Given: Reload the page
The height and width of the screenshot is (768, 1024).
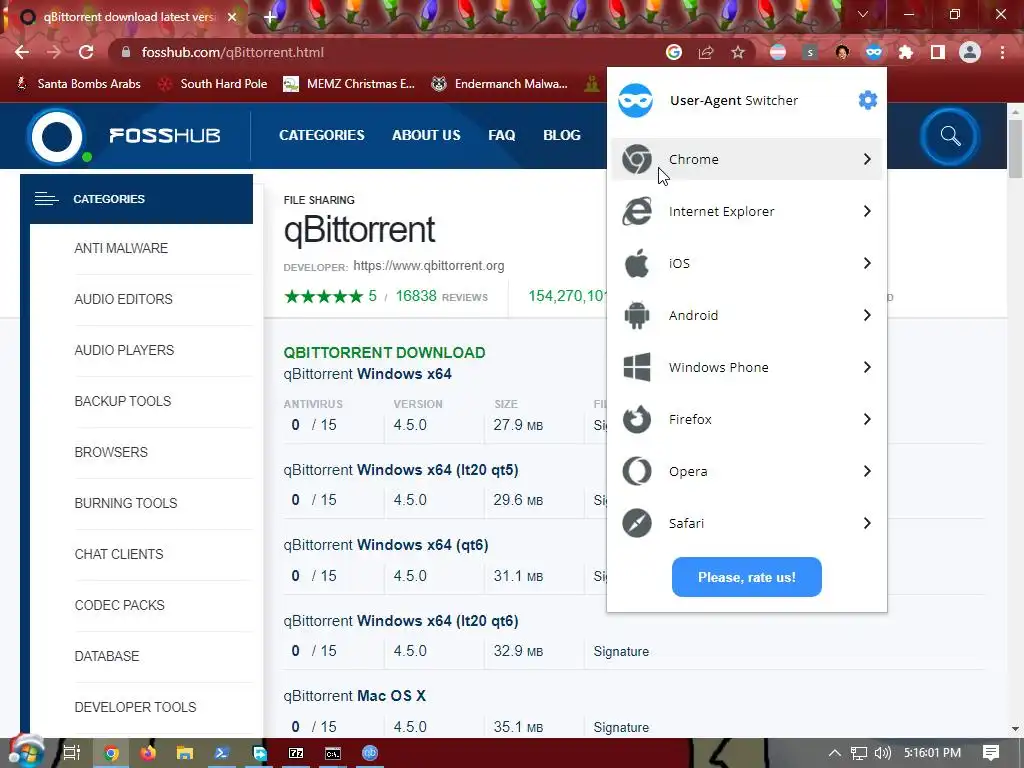Looking at the screenshot, I should point(86,52).
